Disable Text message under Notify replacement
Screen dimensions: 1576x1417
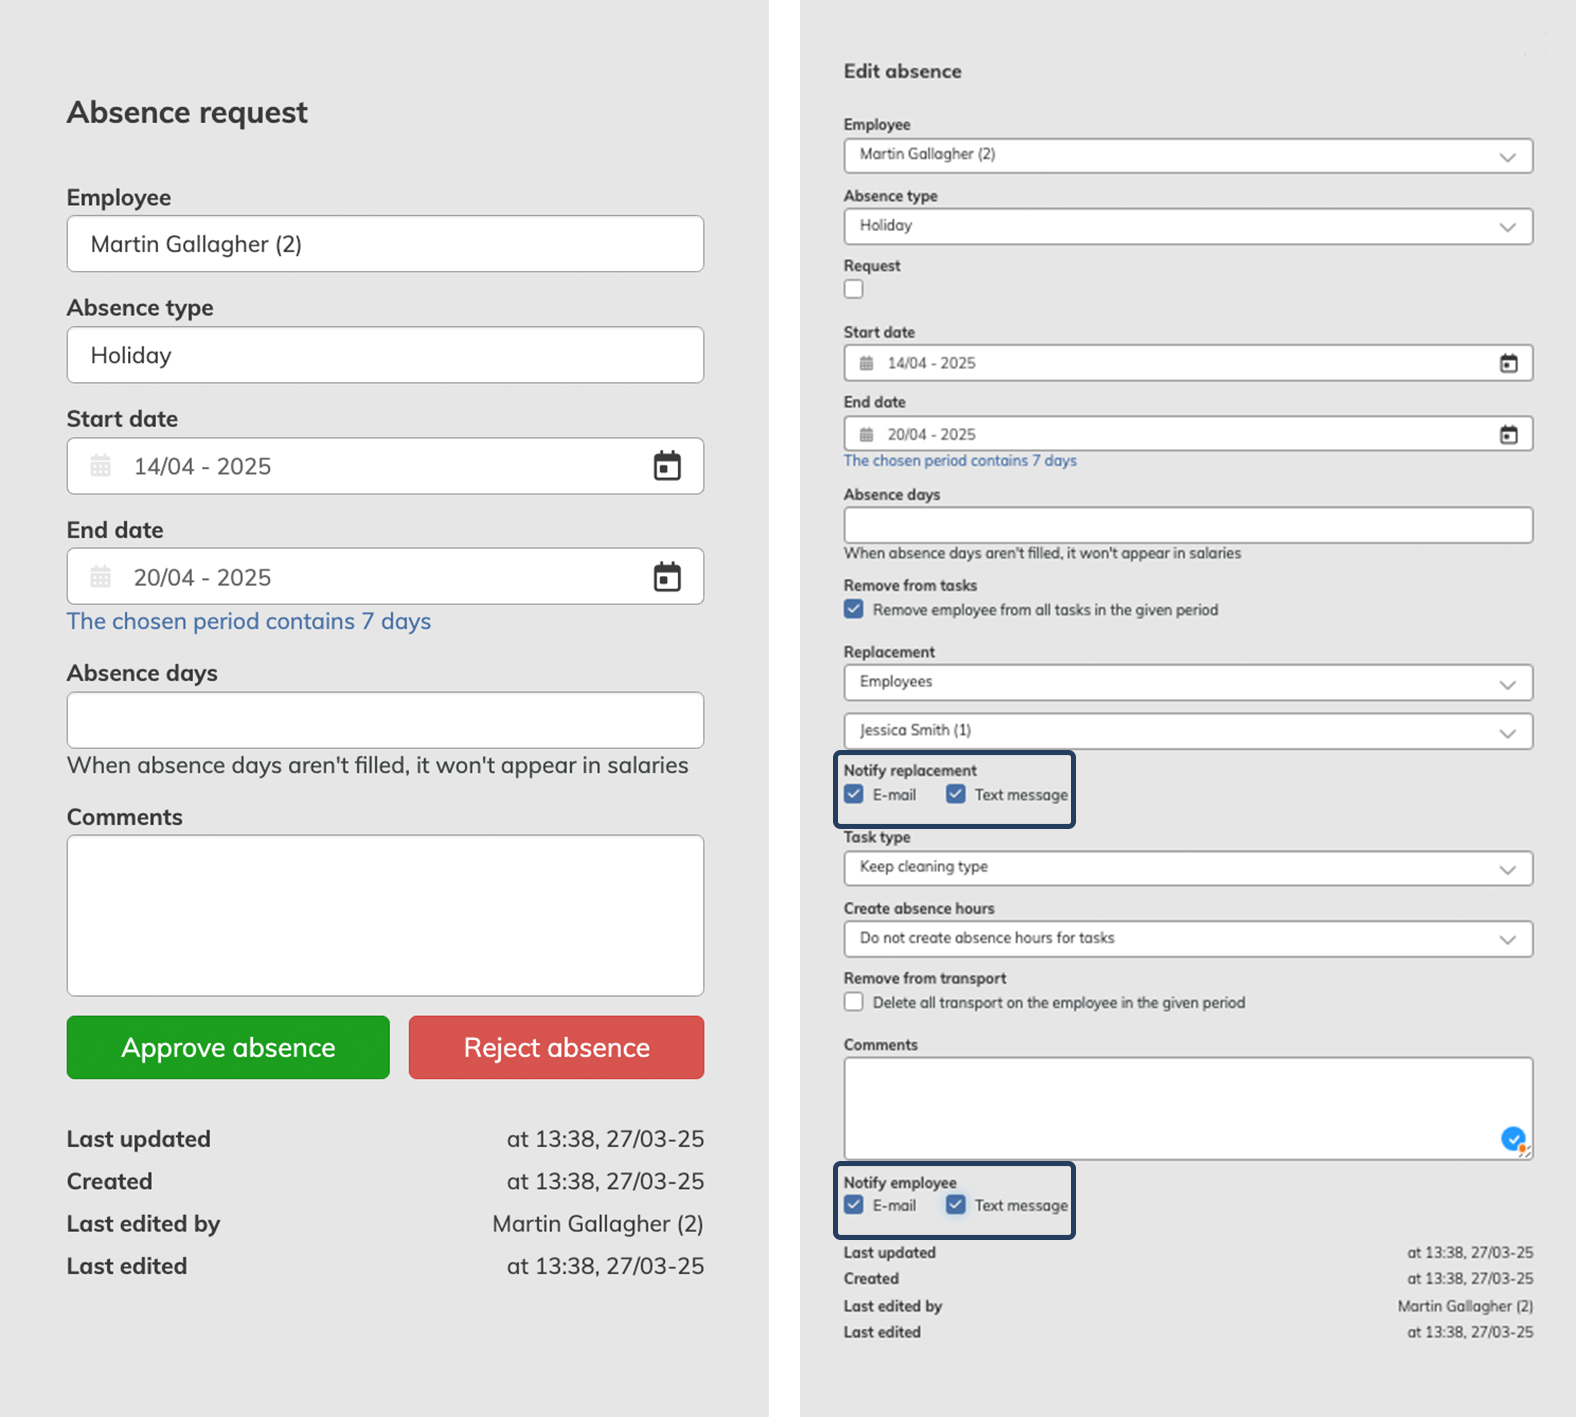tap(955, 794)
